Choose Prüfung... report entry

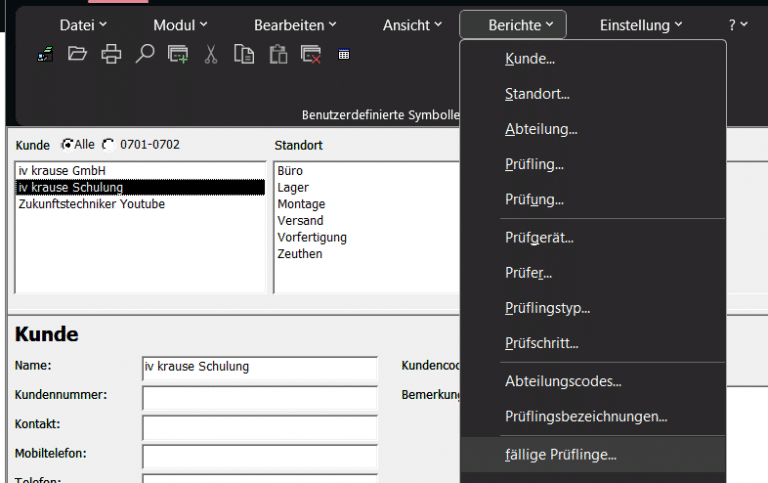(593, 200)
